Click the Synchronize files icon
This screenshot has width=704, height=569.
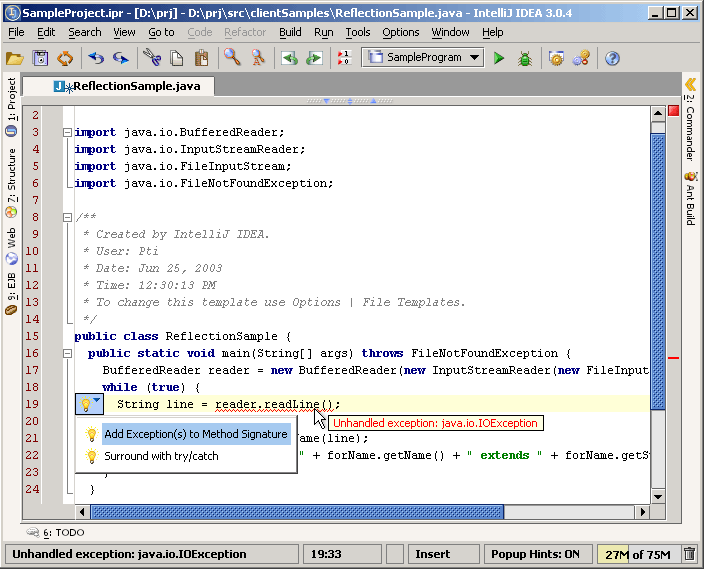click(65, 58)
